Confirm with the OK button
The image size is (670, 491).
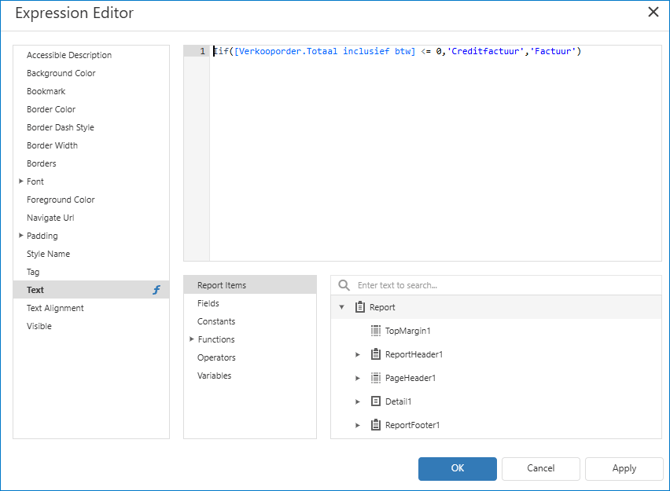click(457, 468)
